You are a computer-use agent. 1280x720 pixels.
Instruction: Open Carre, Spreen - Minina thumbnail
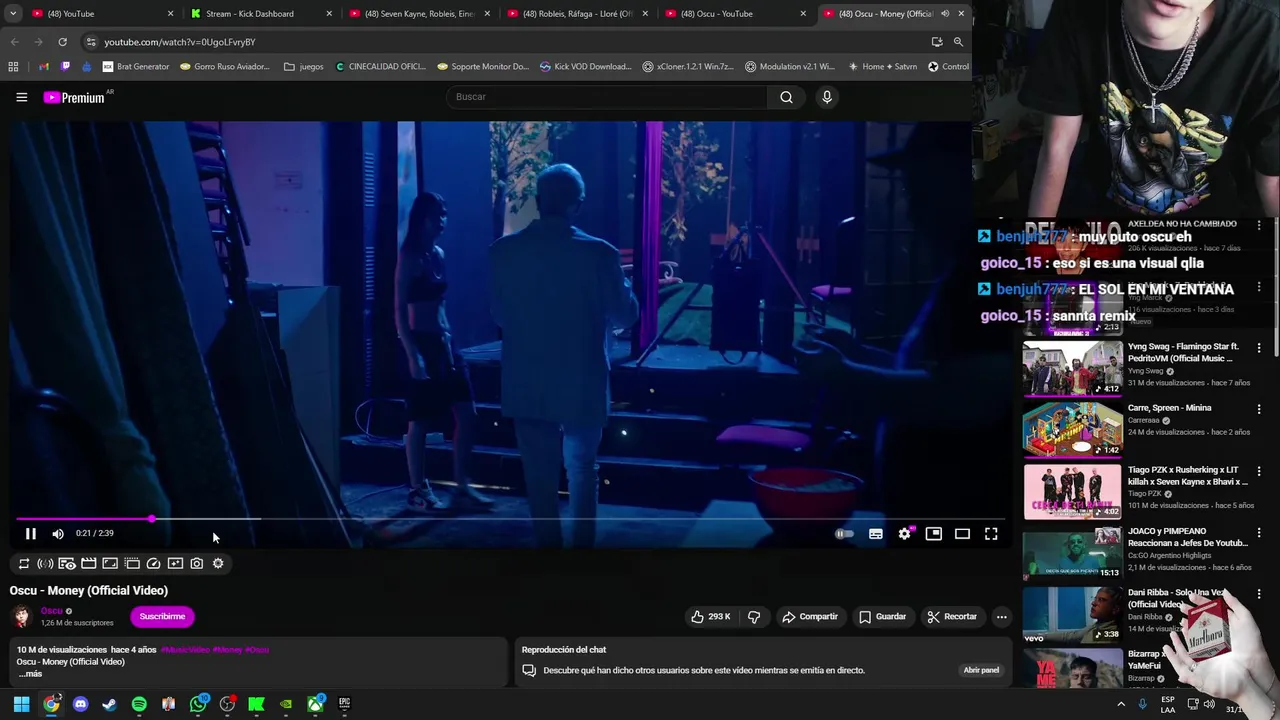point(1072,430)
